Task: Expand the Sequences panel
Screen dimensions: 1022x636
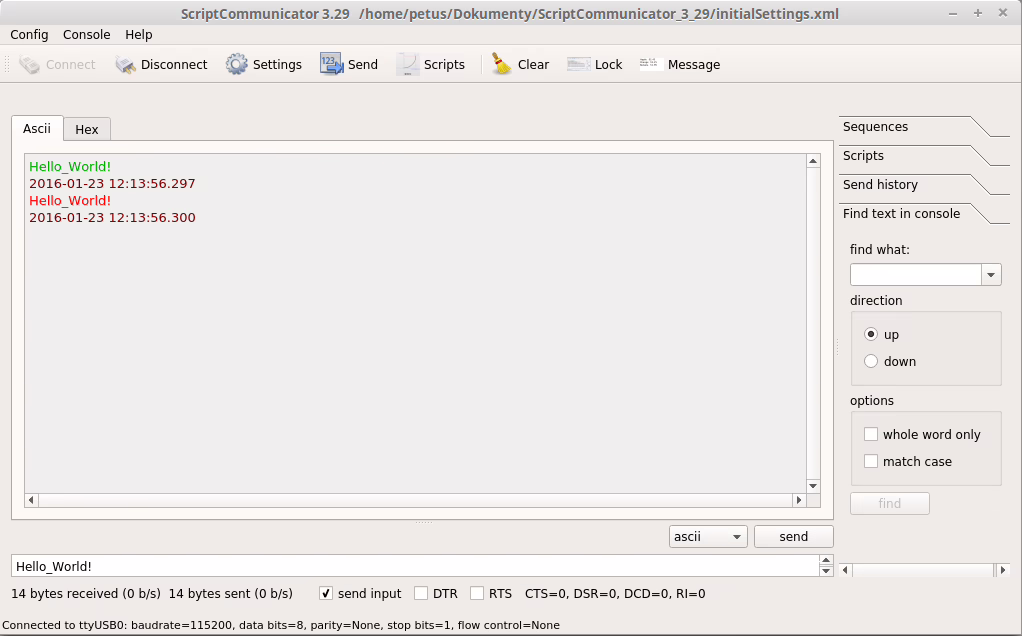Action: tap(876, 127)
